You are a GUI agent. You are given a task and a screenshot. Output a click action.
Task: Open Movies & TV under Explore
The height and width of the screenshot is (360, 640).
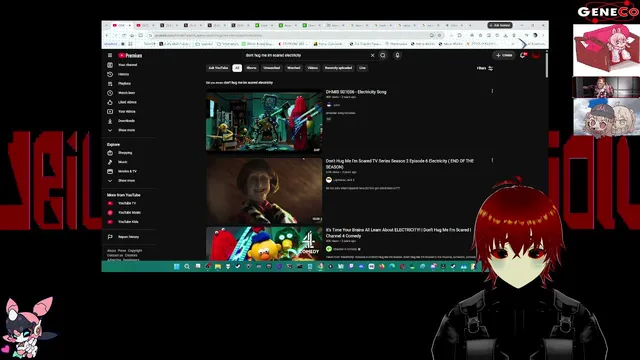[127, 171]
